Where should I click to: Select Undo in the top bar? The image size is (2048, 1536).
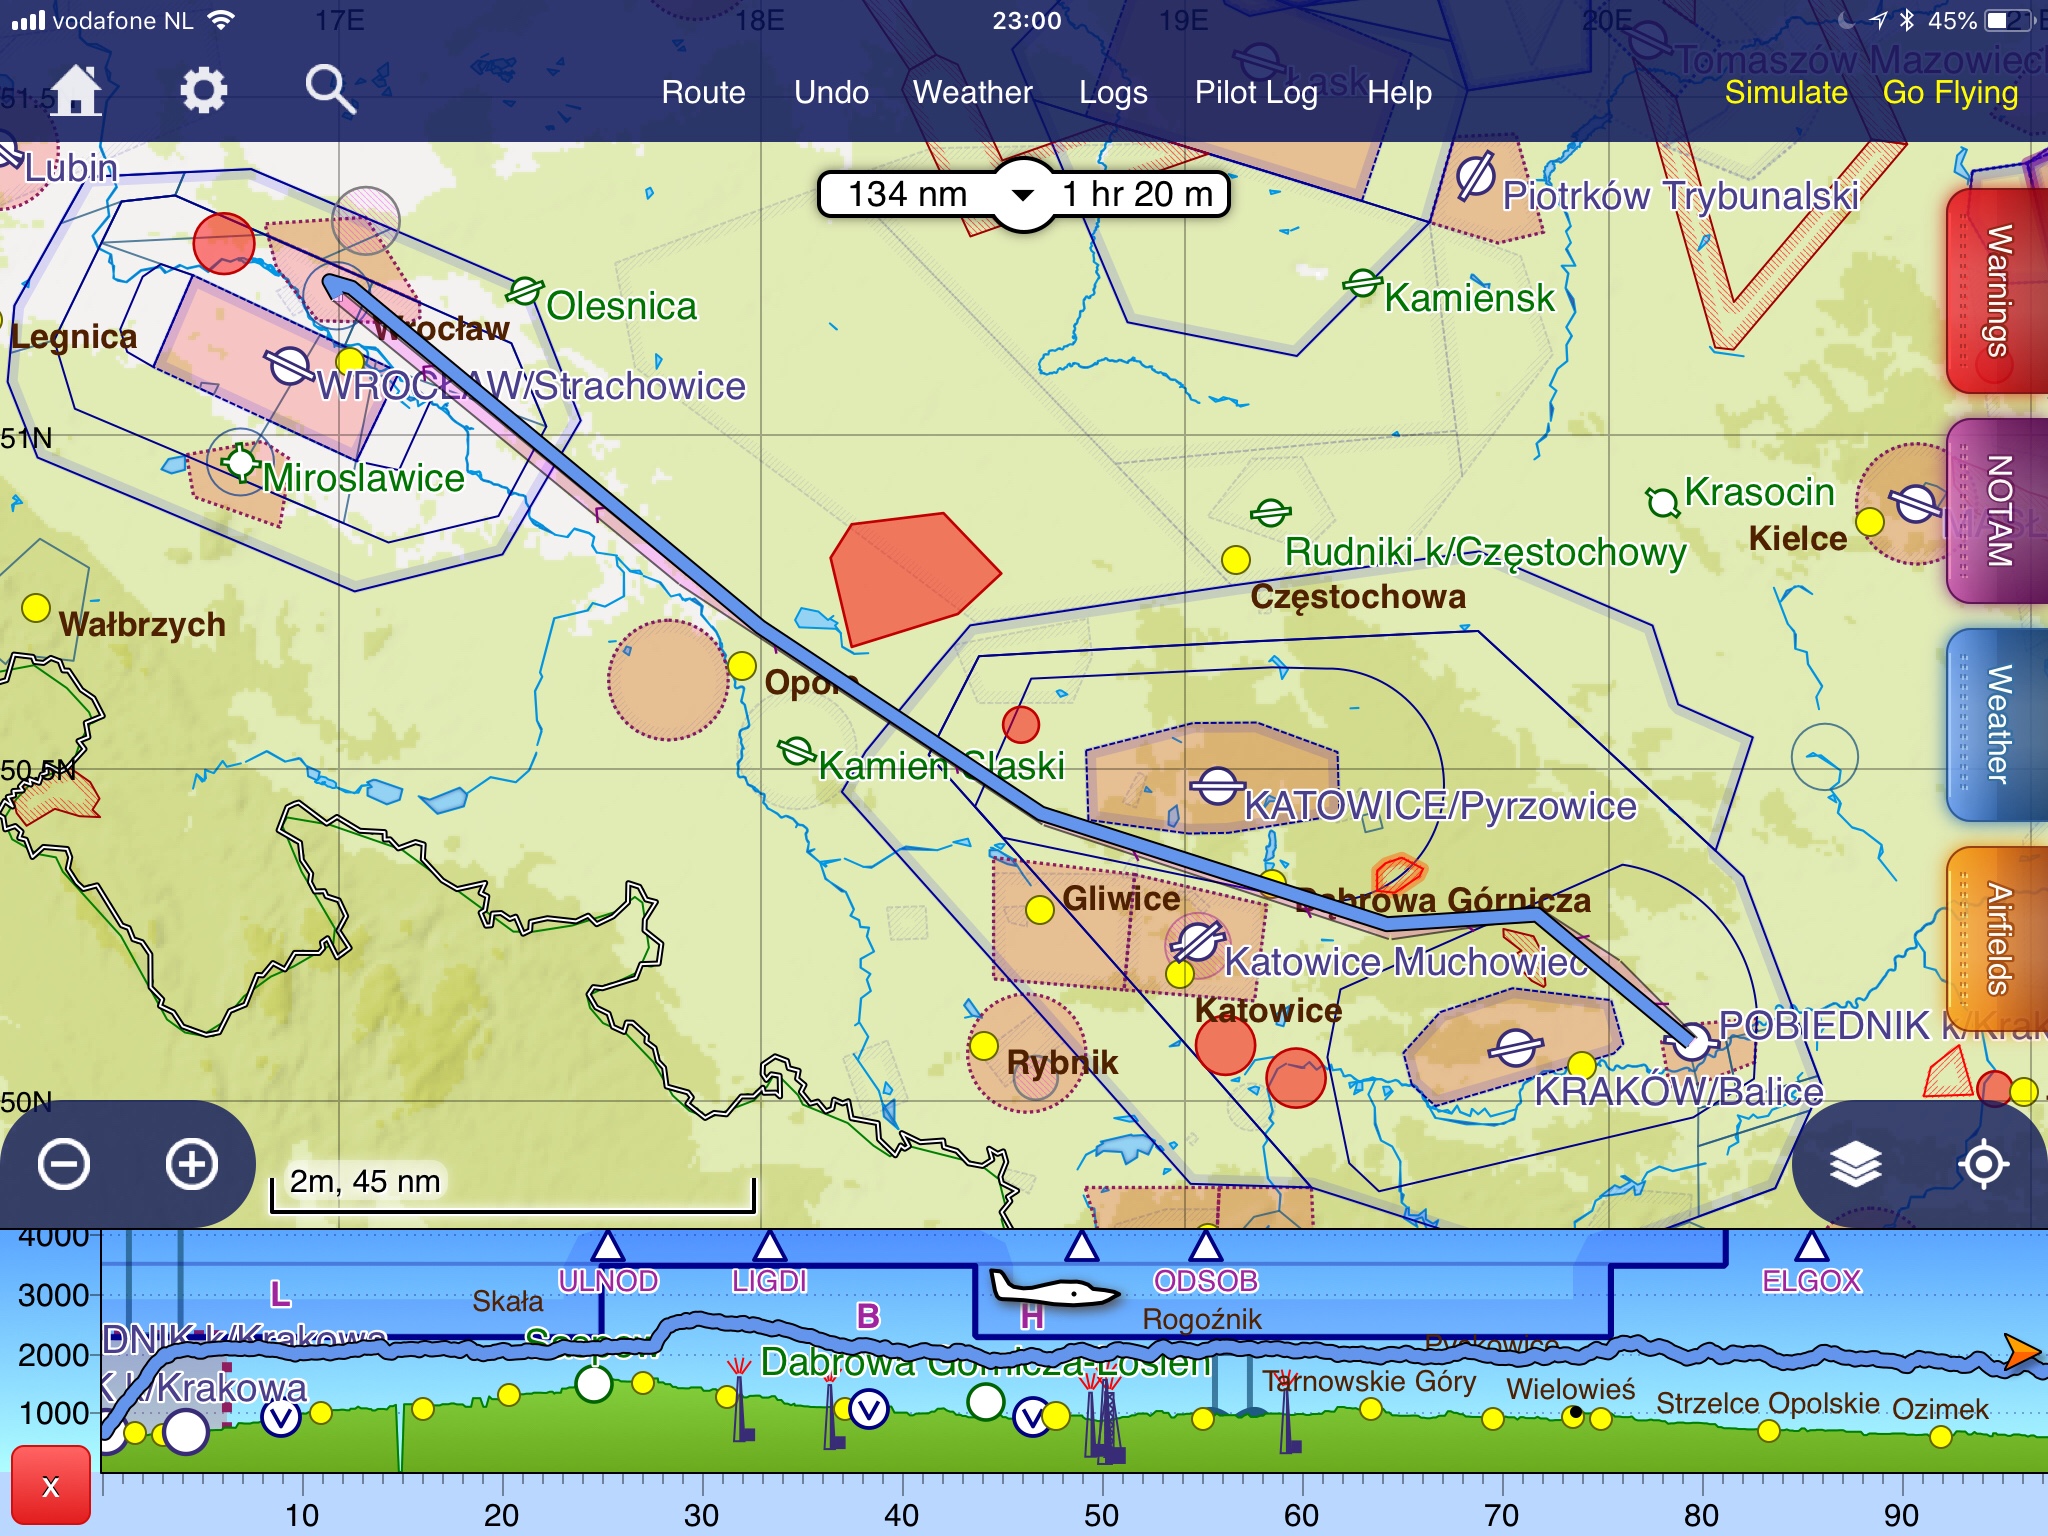[x=831, y=92]
